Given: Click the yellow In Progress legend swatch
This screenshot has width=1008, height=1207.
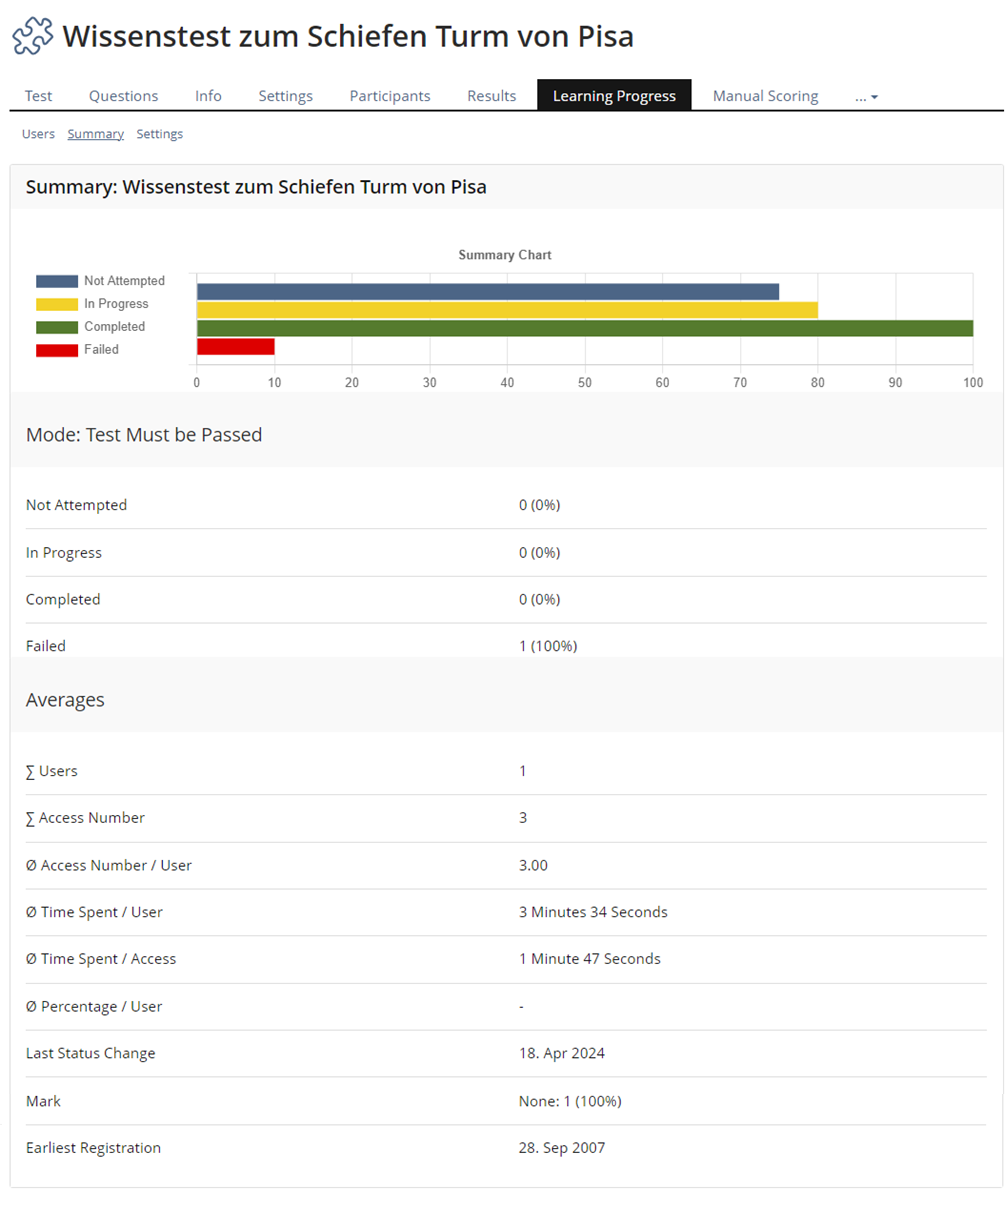Looking at the screenshot, I should [x=57, y=304].
